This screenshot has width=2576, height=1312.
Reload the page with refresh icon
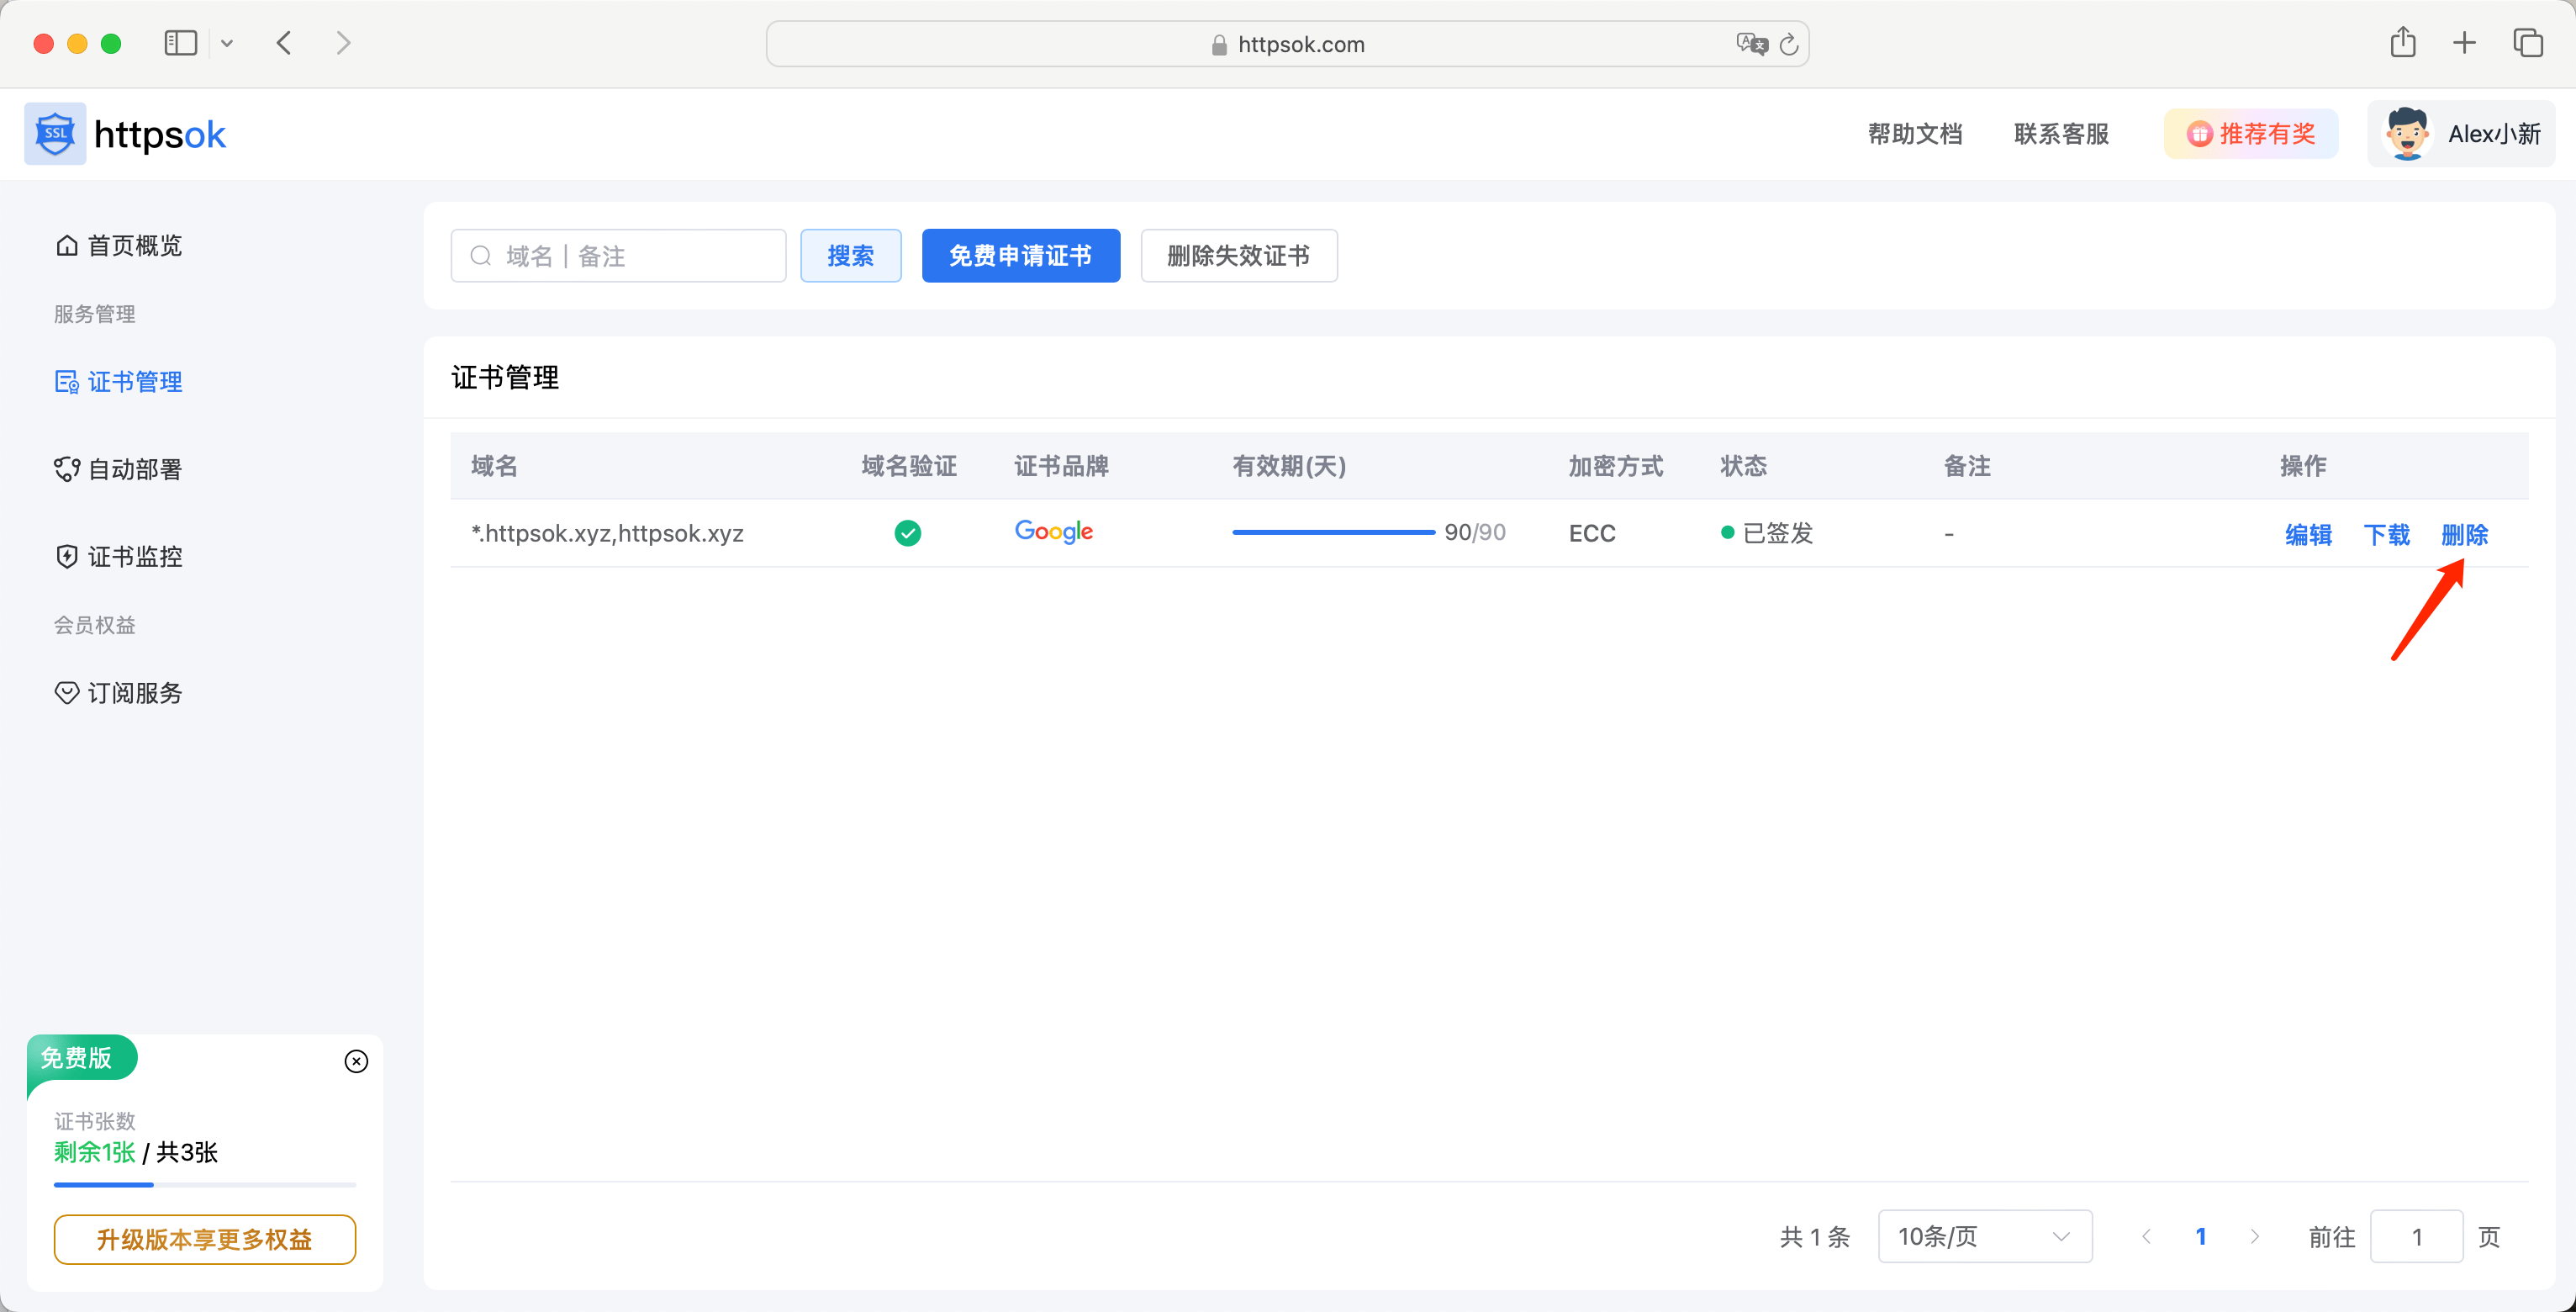1789,44
